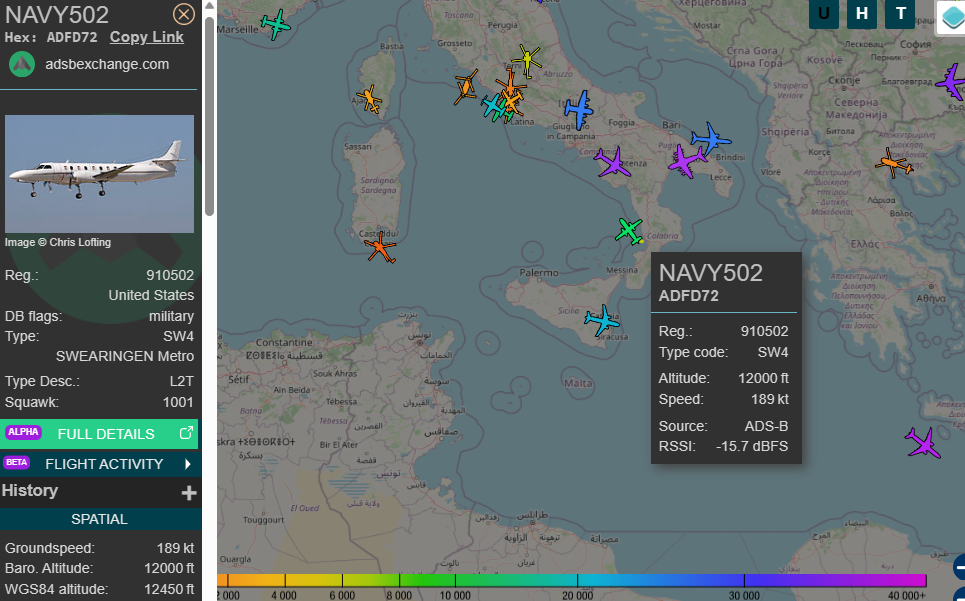Click the scrollbar up arrow in the info panel
The width and height of the screenshot is (965, 601).
209,6
